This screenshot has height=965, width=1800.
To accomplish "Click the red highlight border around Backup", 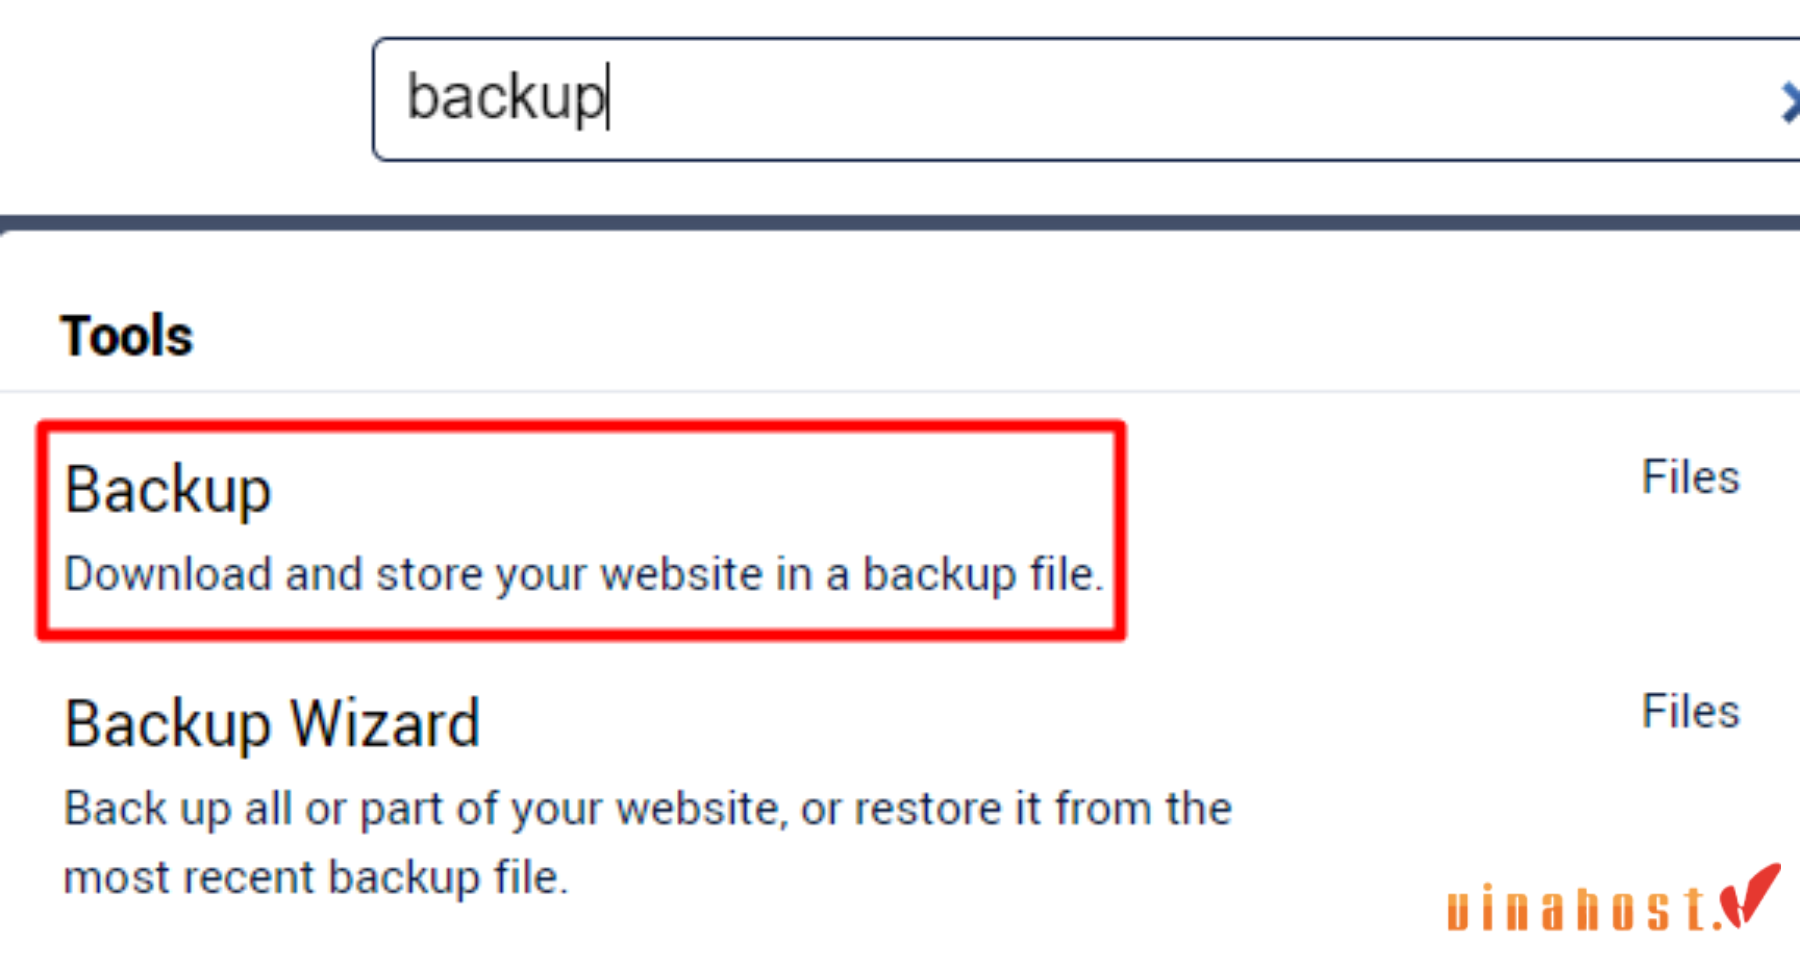I will click(581, 427).
